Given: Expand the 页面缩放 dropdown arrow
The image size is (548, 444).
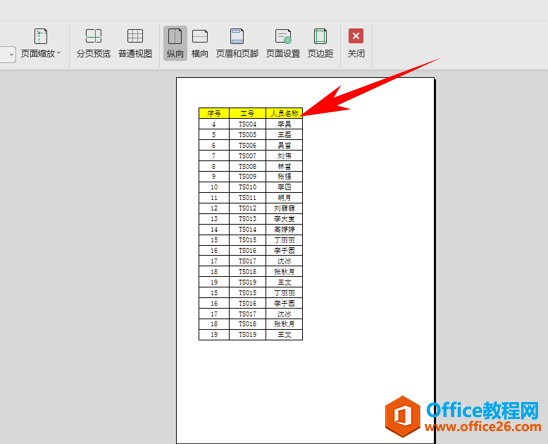Looking at the screenshot, I should pos(59,53).
